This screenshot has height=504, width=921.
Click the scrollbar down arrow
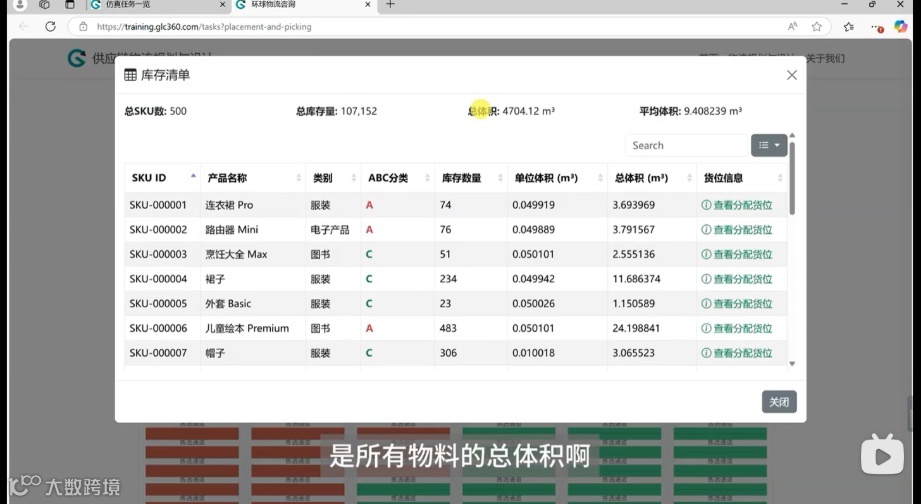(792, 364)
